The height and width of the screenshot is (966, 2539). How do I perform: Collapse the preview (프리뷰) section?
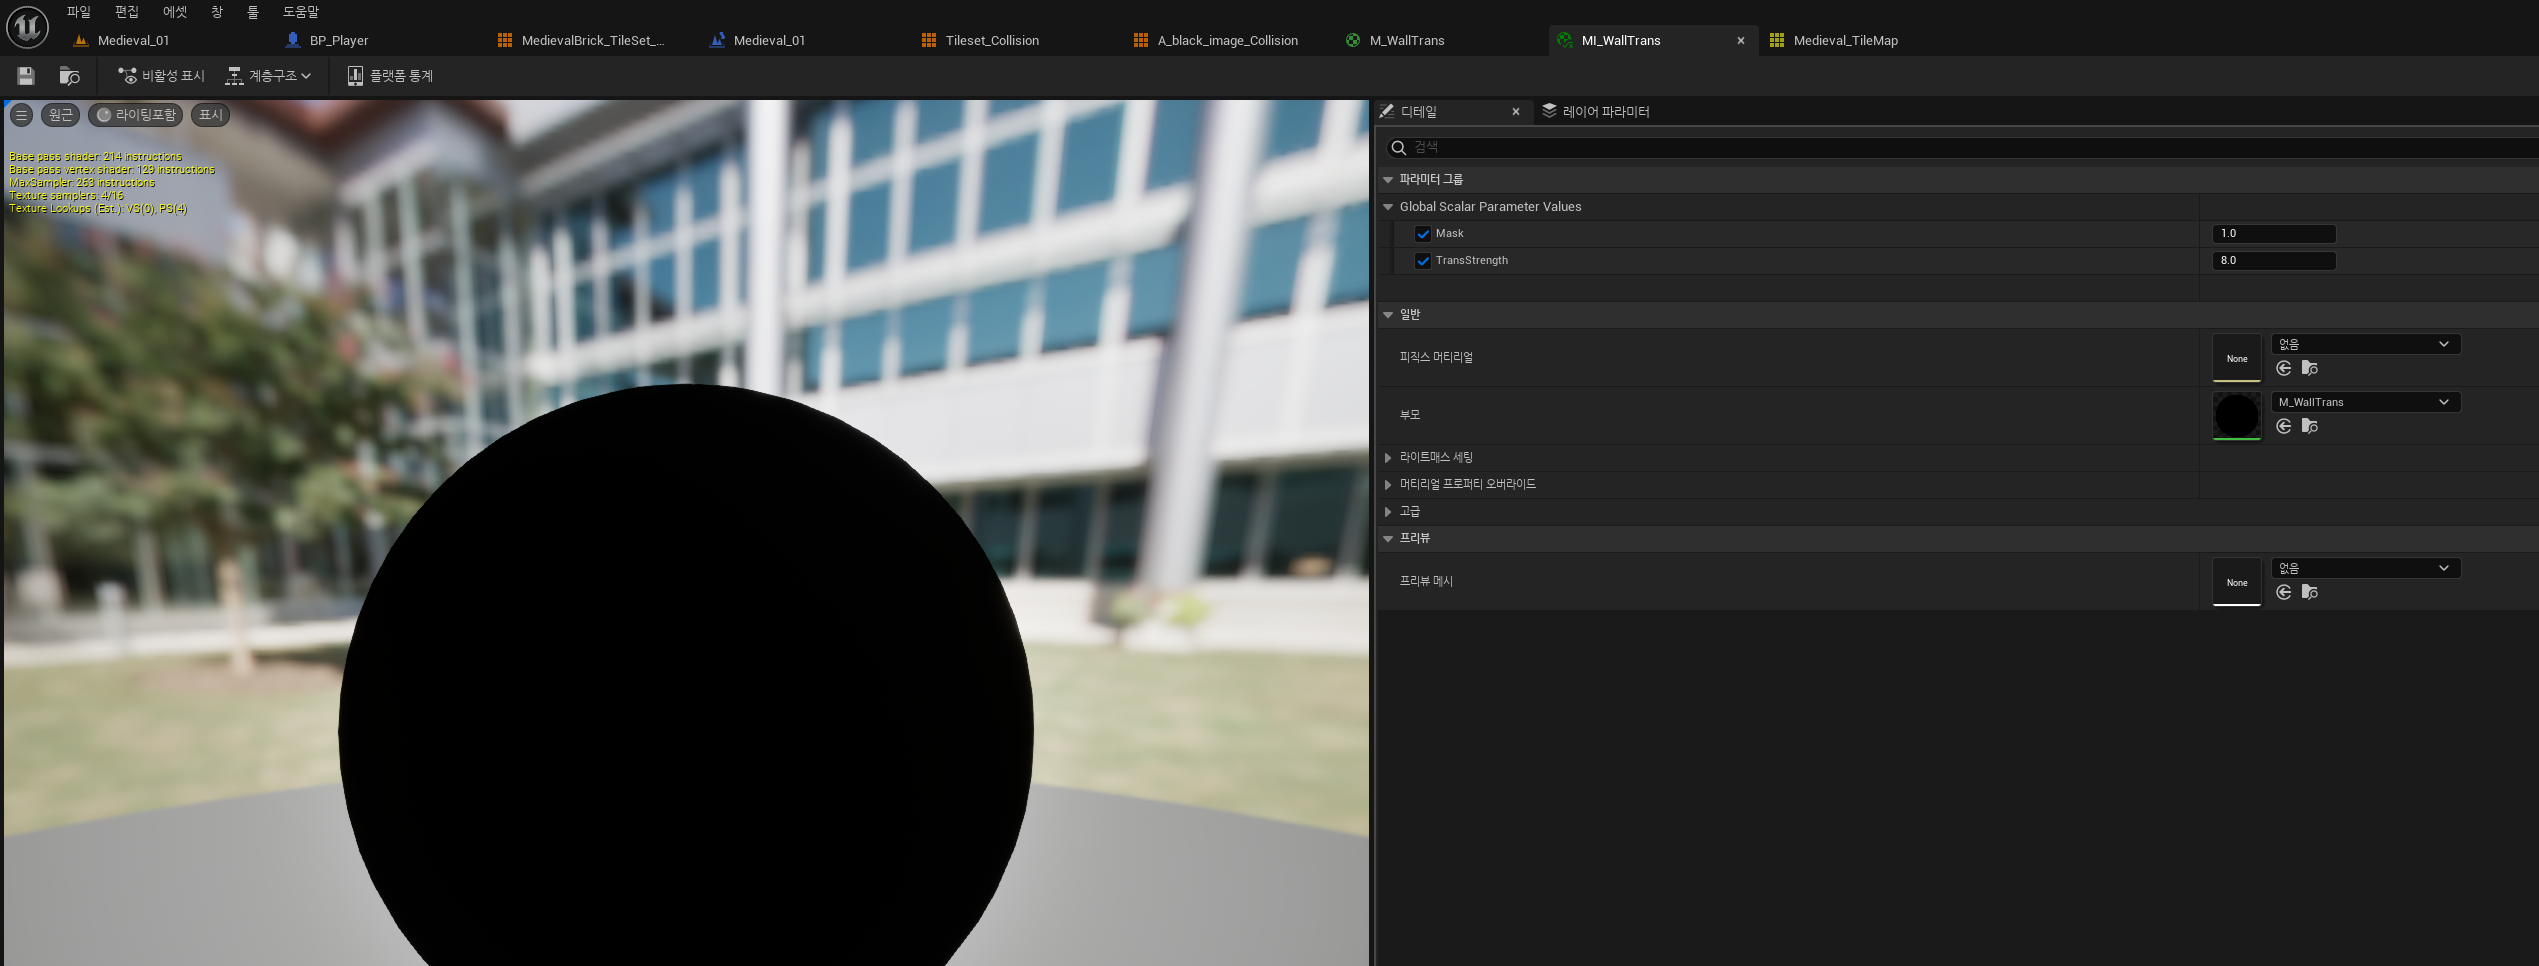[1388, 539]
